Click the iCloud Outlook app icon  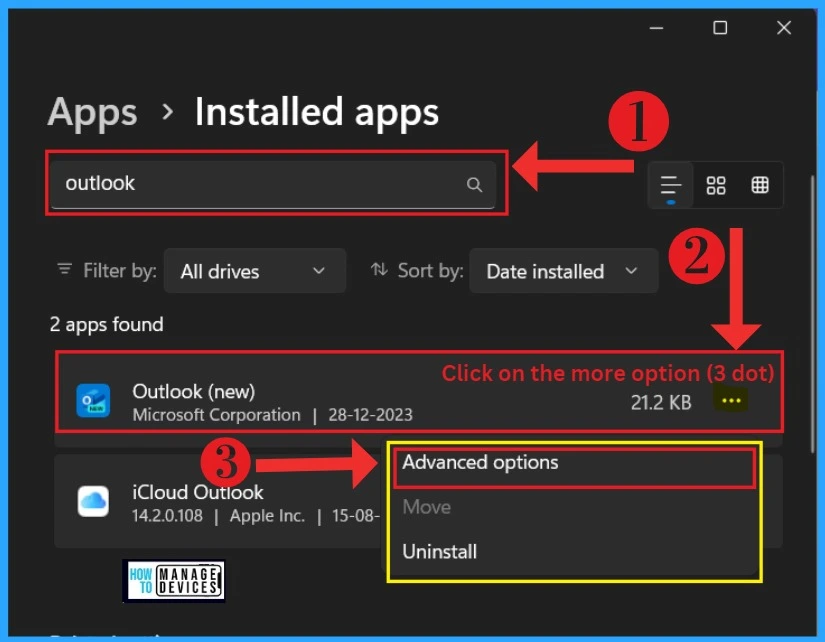[93, 501]
